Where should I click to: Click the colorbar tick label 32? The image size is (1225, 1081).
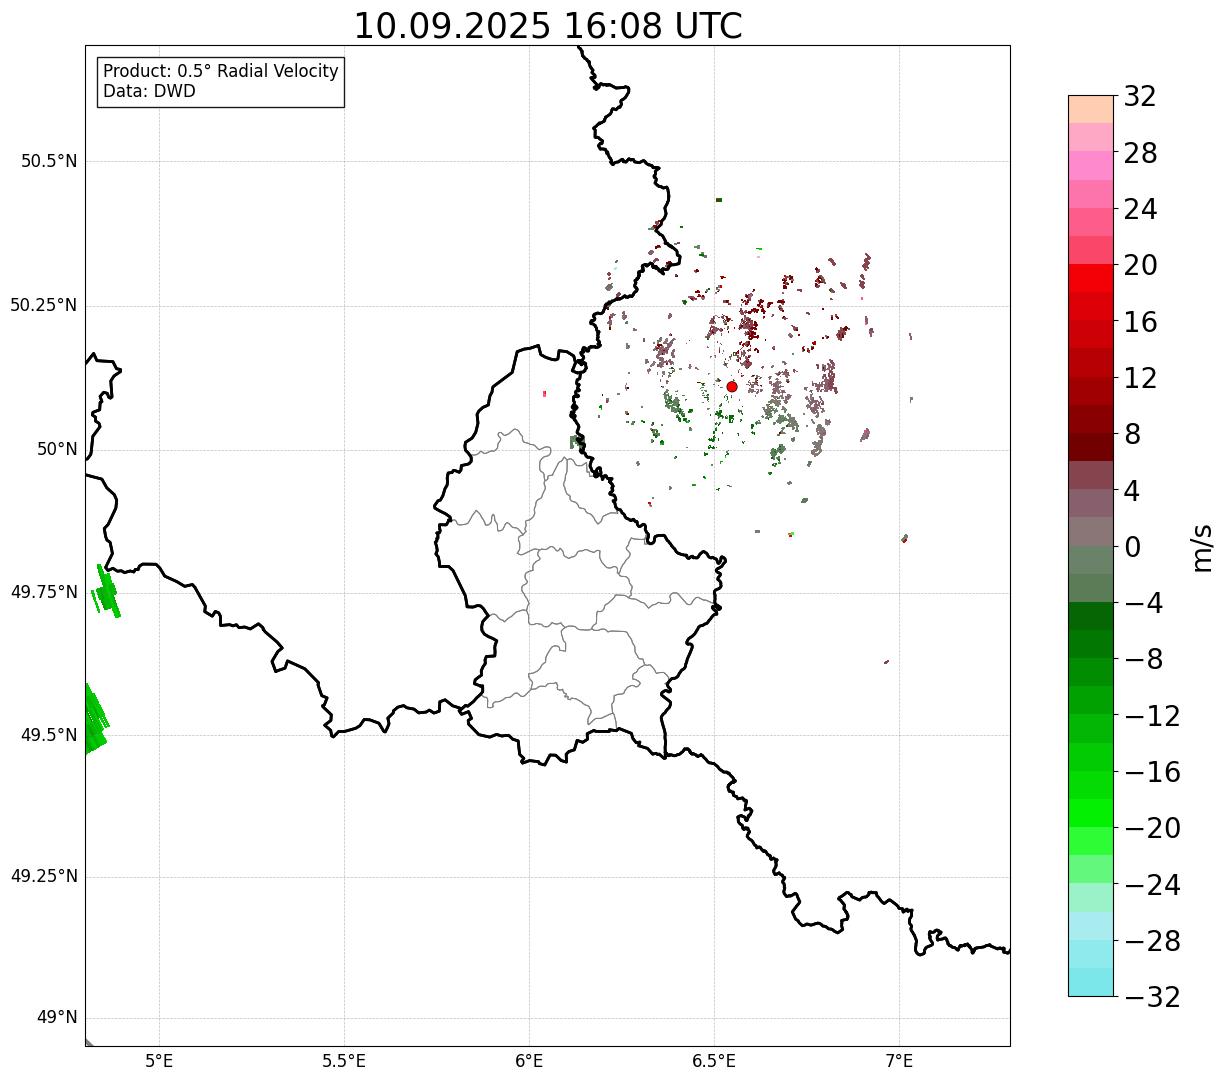(1140, 97)
